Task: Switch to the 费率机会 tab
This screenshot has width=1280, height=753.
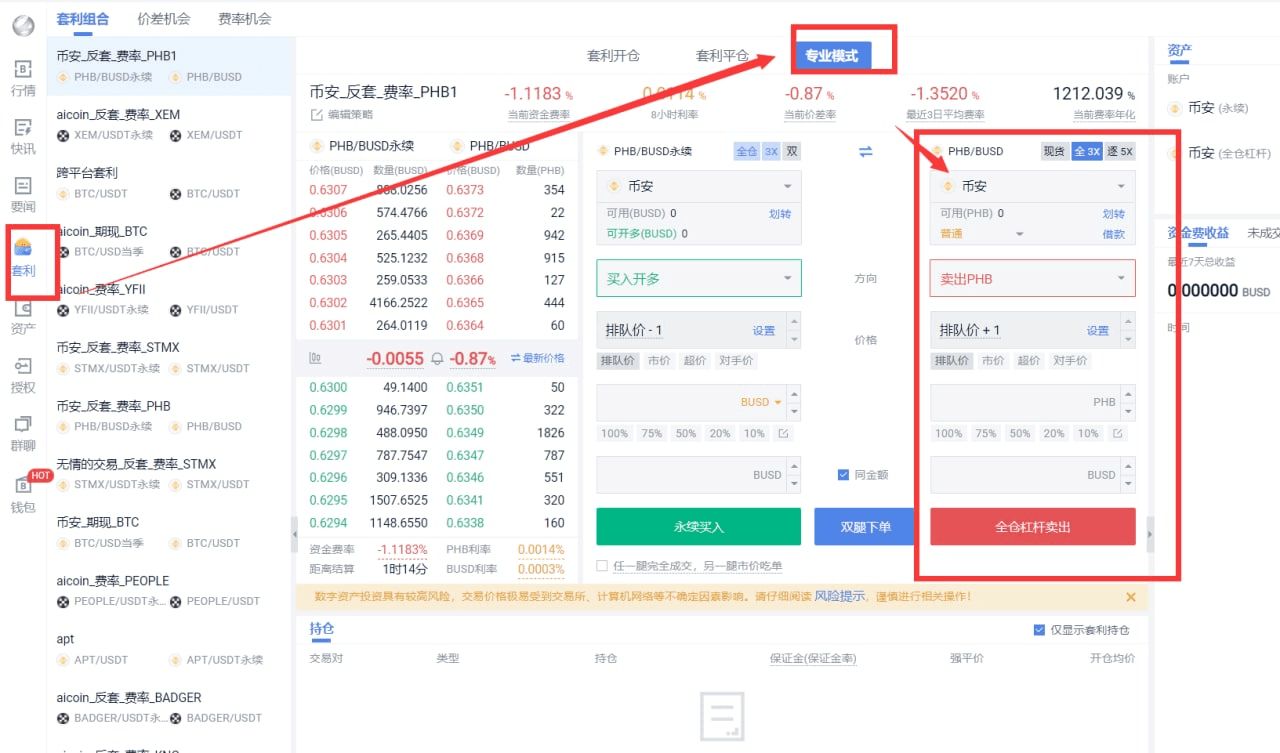Action: 244,19
